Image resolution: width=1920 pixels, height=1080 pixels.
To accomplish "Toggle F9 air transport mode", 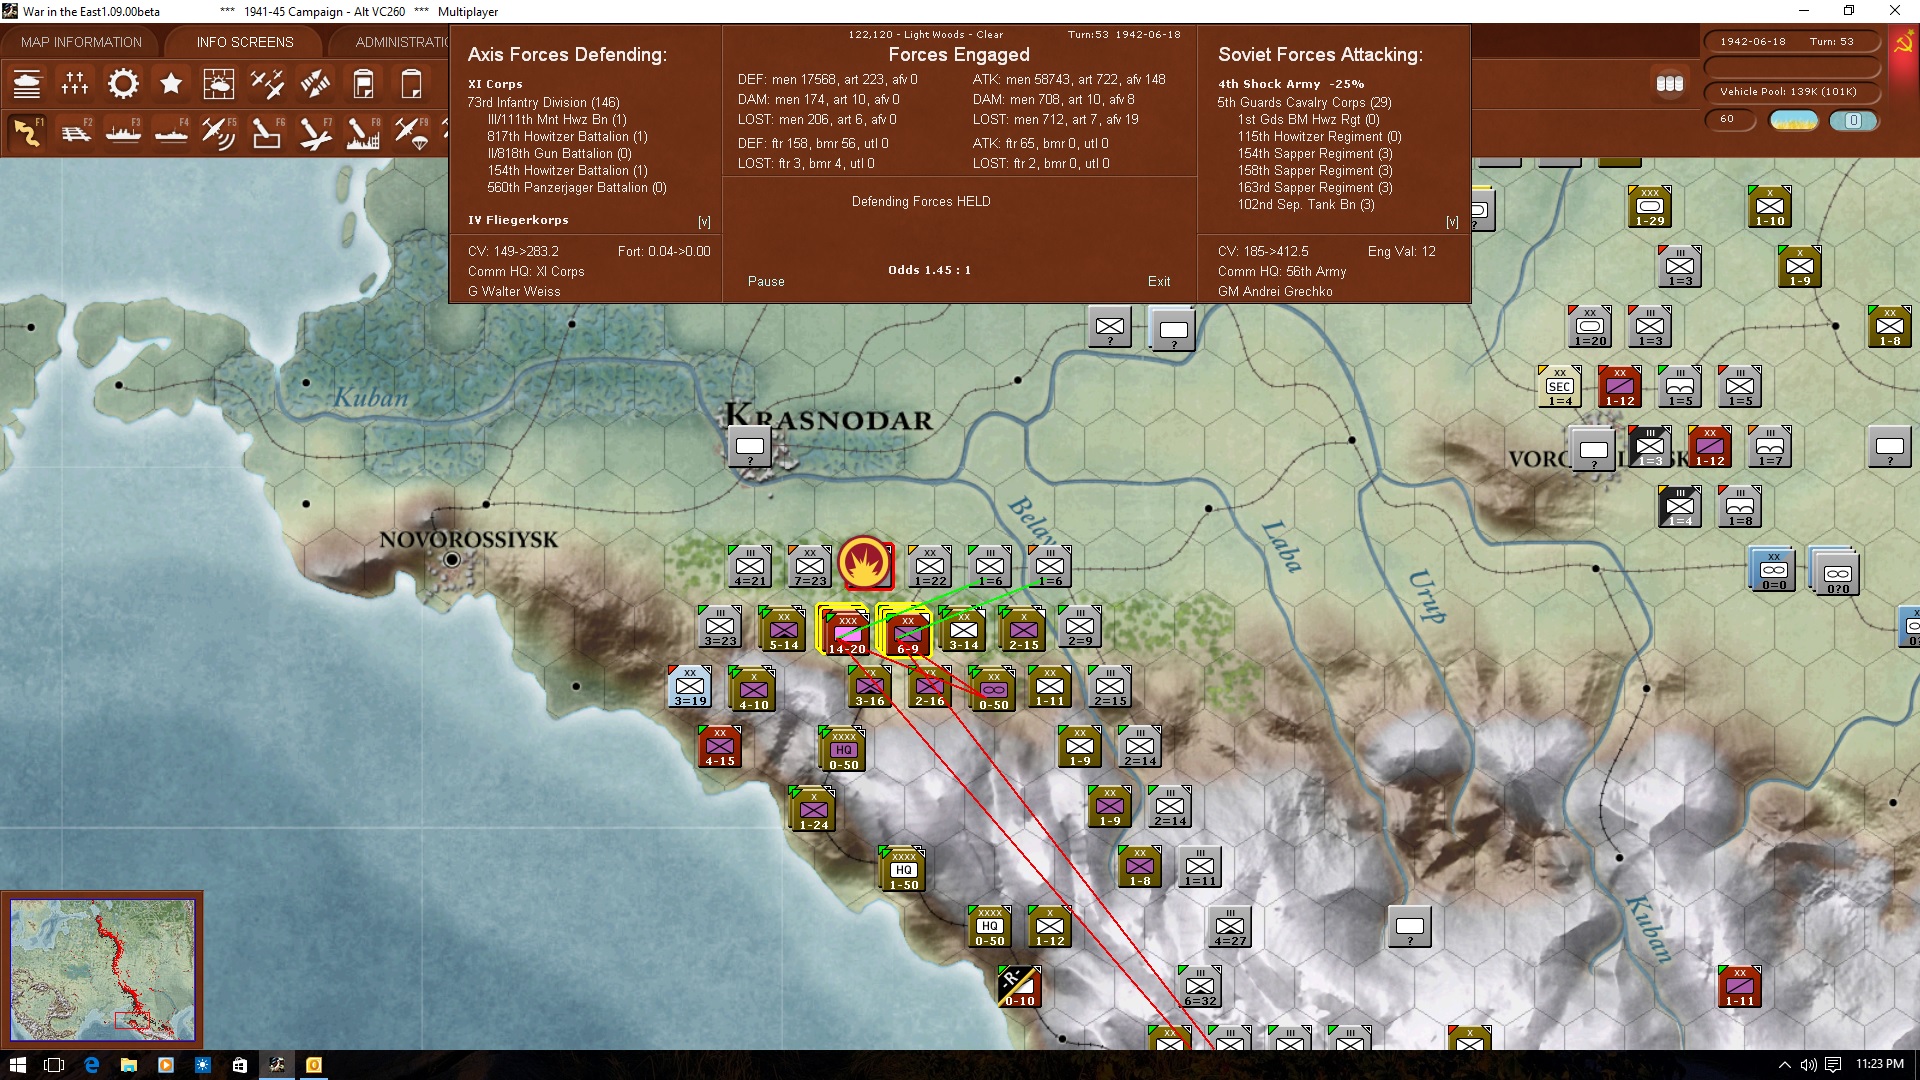I will (x=411, y=132).
